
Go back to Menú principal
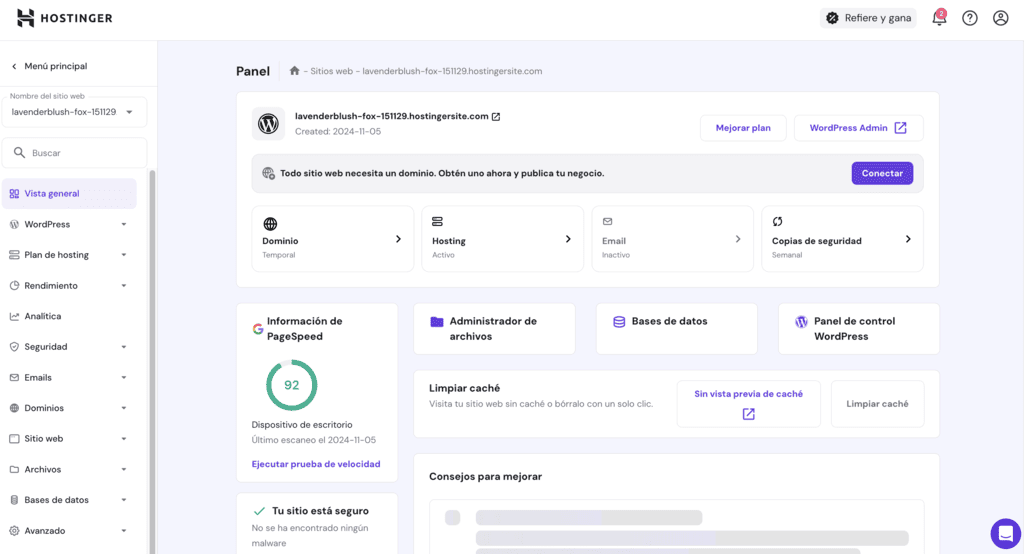coord(49,66)
